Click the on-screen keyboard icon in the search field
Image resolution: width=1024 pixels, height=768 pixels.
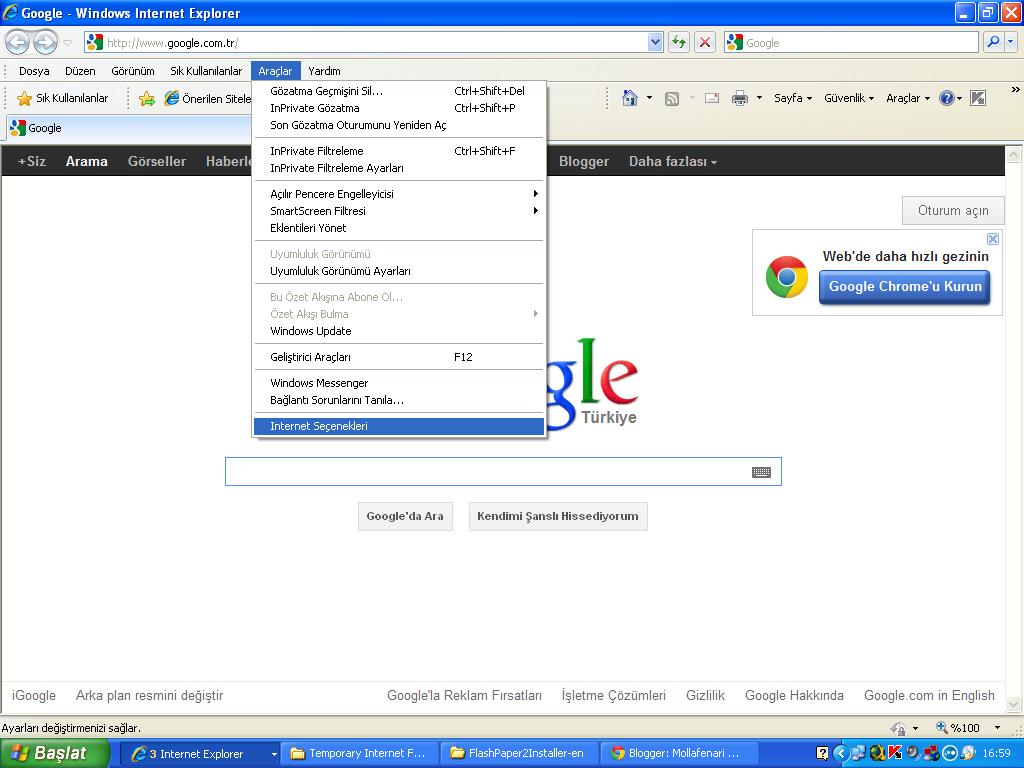pos(761,472)
